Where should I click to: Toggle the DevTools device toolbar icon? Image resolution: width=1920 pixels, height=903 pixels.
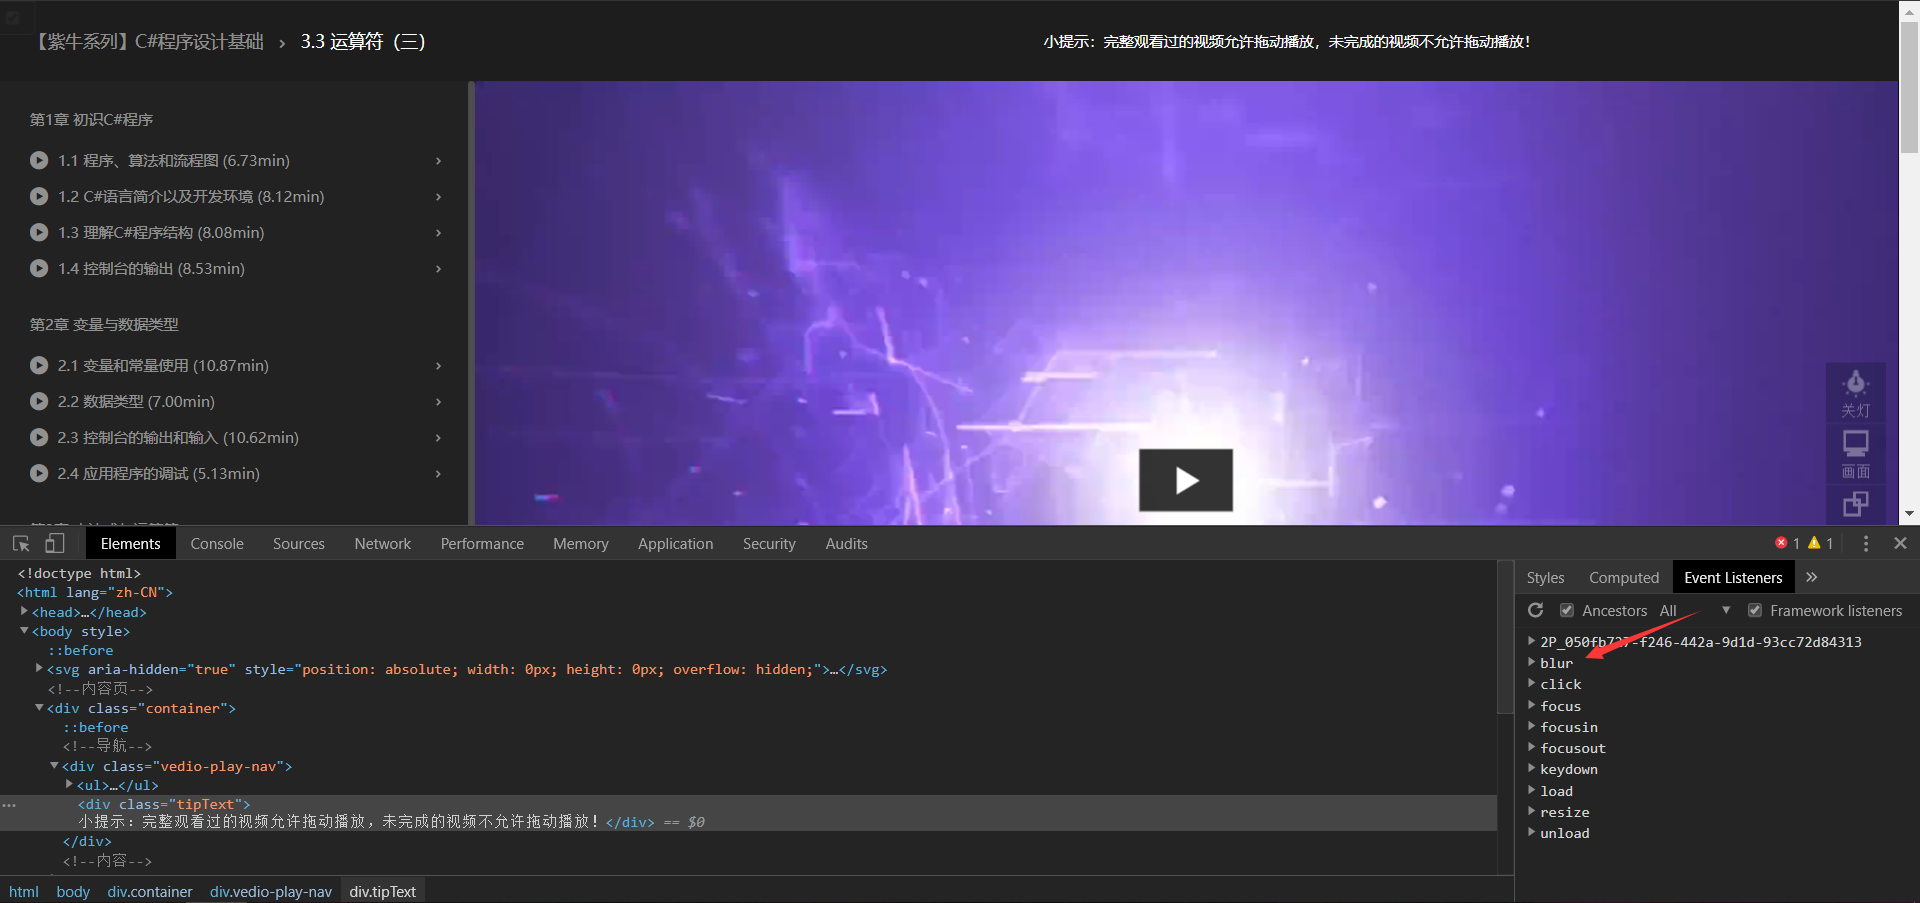[x=55, y=543]
